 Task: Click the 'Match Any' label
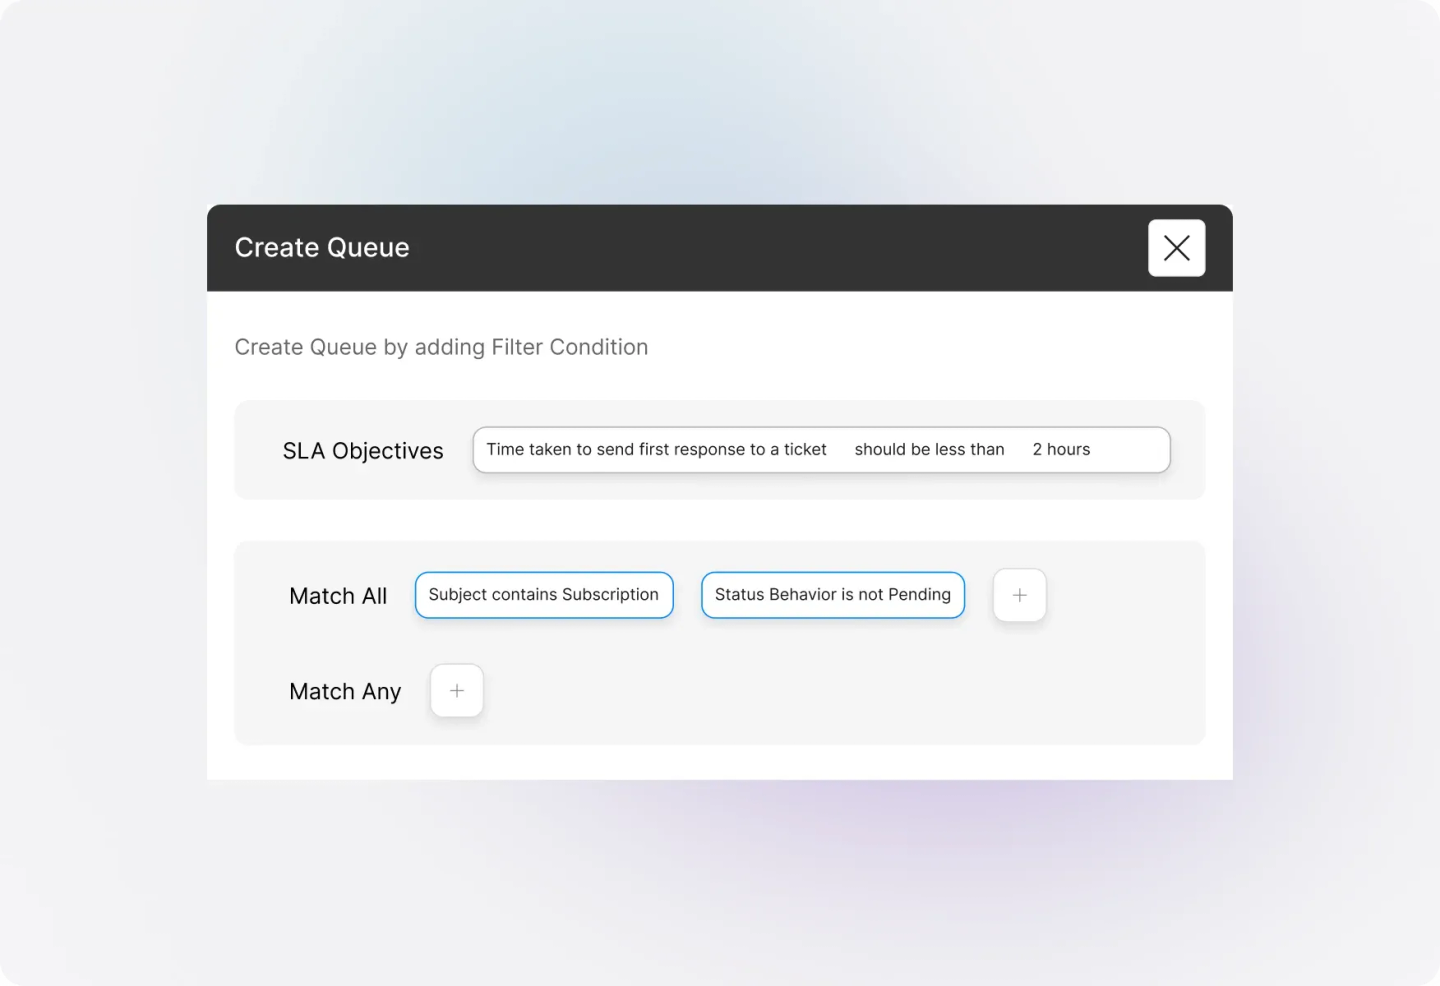(345, 692)
